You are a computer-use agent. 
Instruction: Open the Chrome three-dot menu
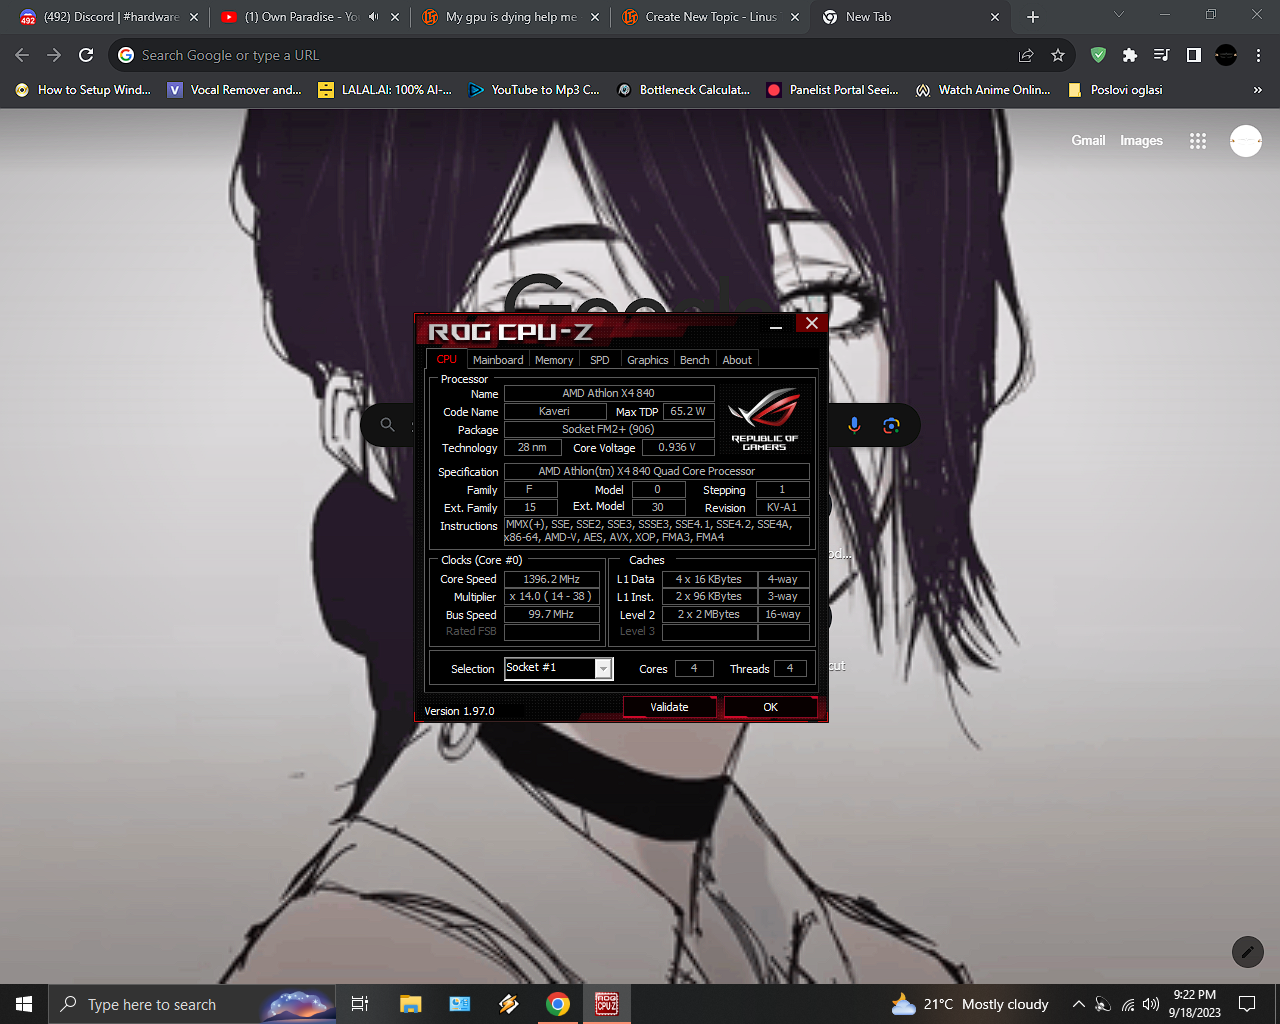pos(1258,55)
